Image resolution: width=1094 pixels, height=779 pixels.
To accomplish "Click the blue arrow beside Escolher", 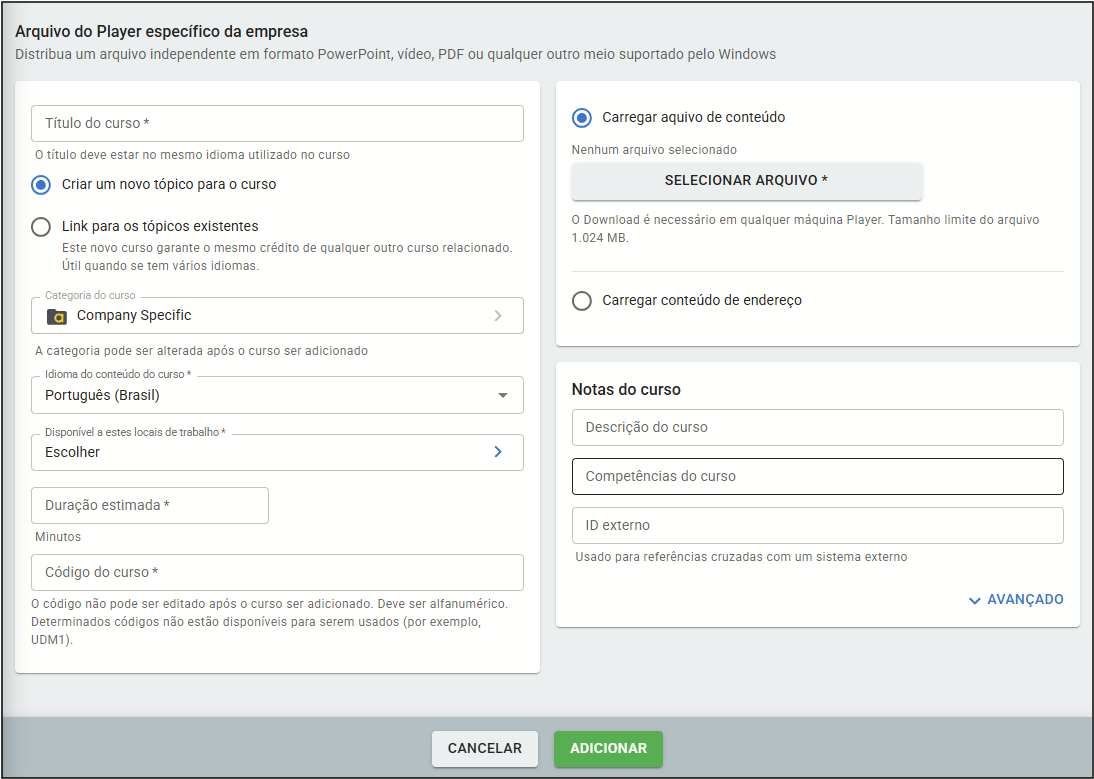I will pyautogui.click(x=498, y=452).
